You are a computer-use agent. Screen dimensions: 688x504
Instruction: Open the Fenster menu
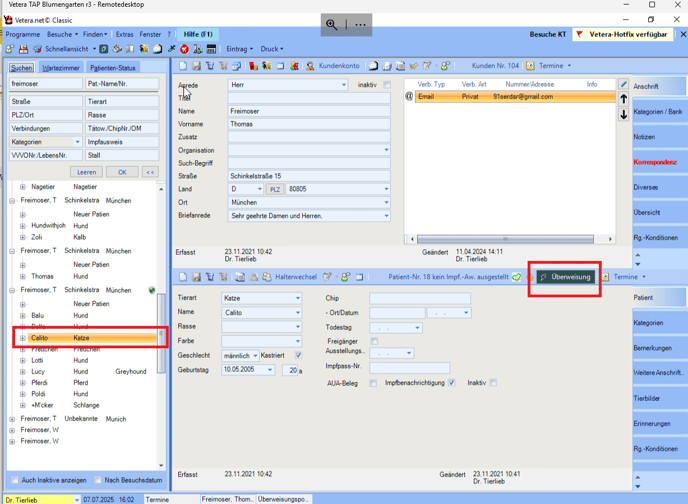150,34
